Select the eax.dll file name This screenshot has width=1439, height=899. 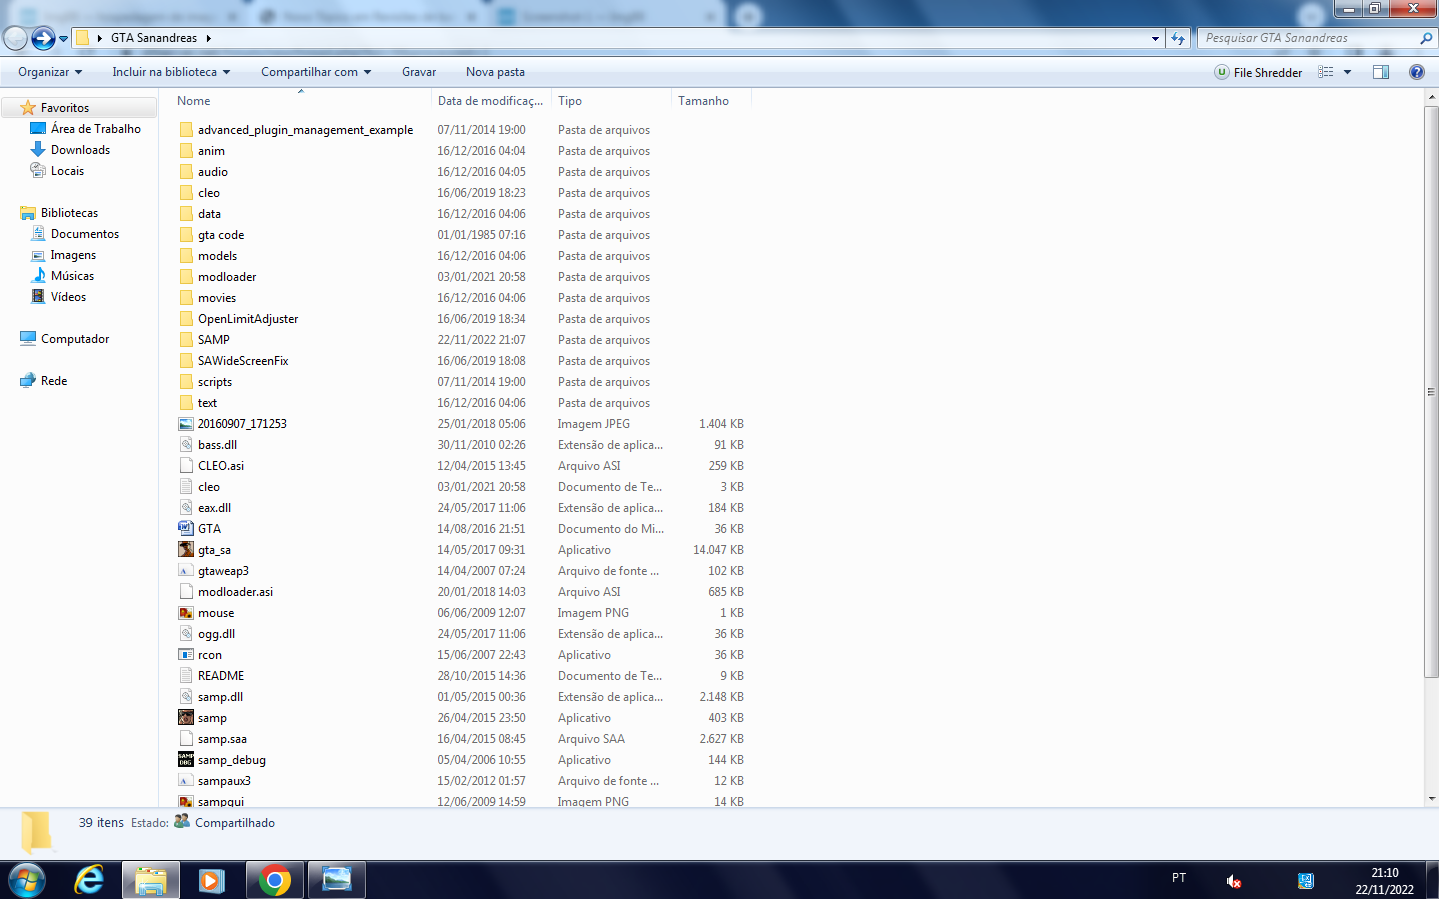[214, 508]
